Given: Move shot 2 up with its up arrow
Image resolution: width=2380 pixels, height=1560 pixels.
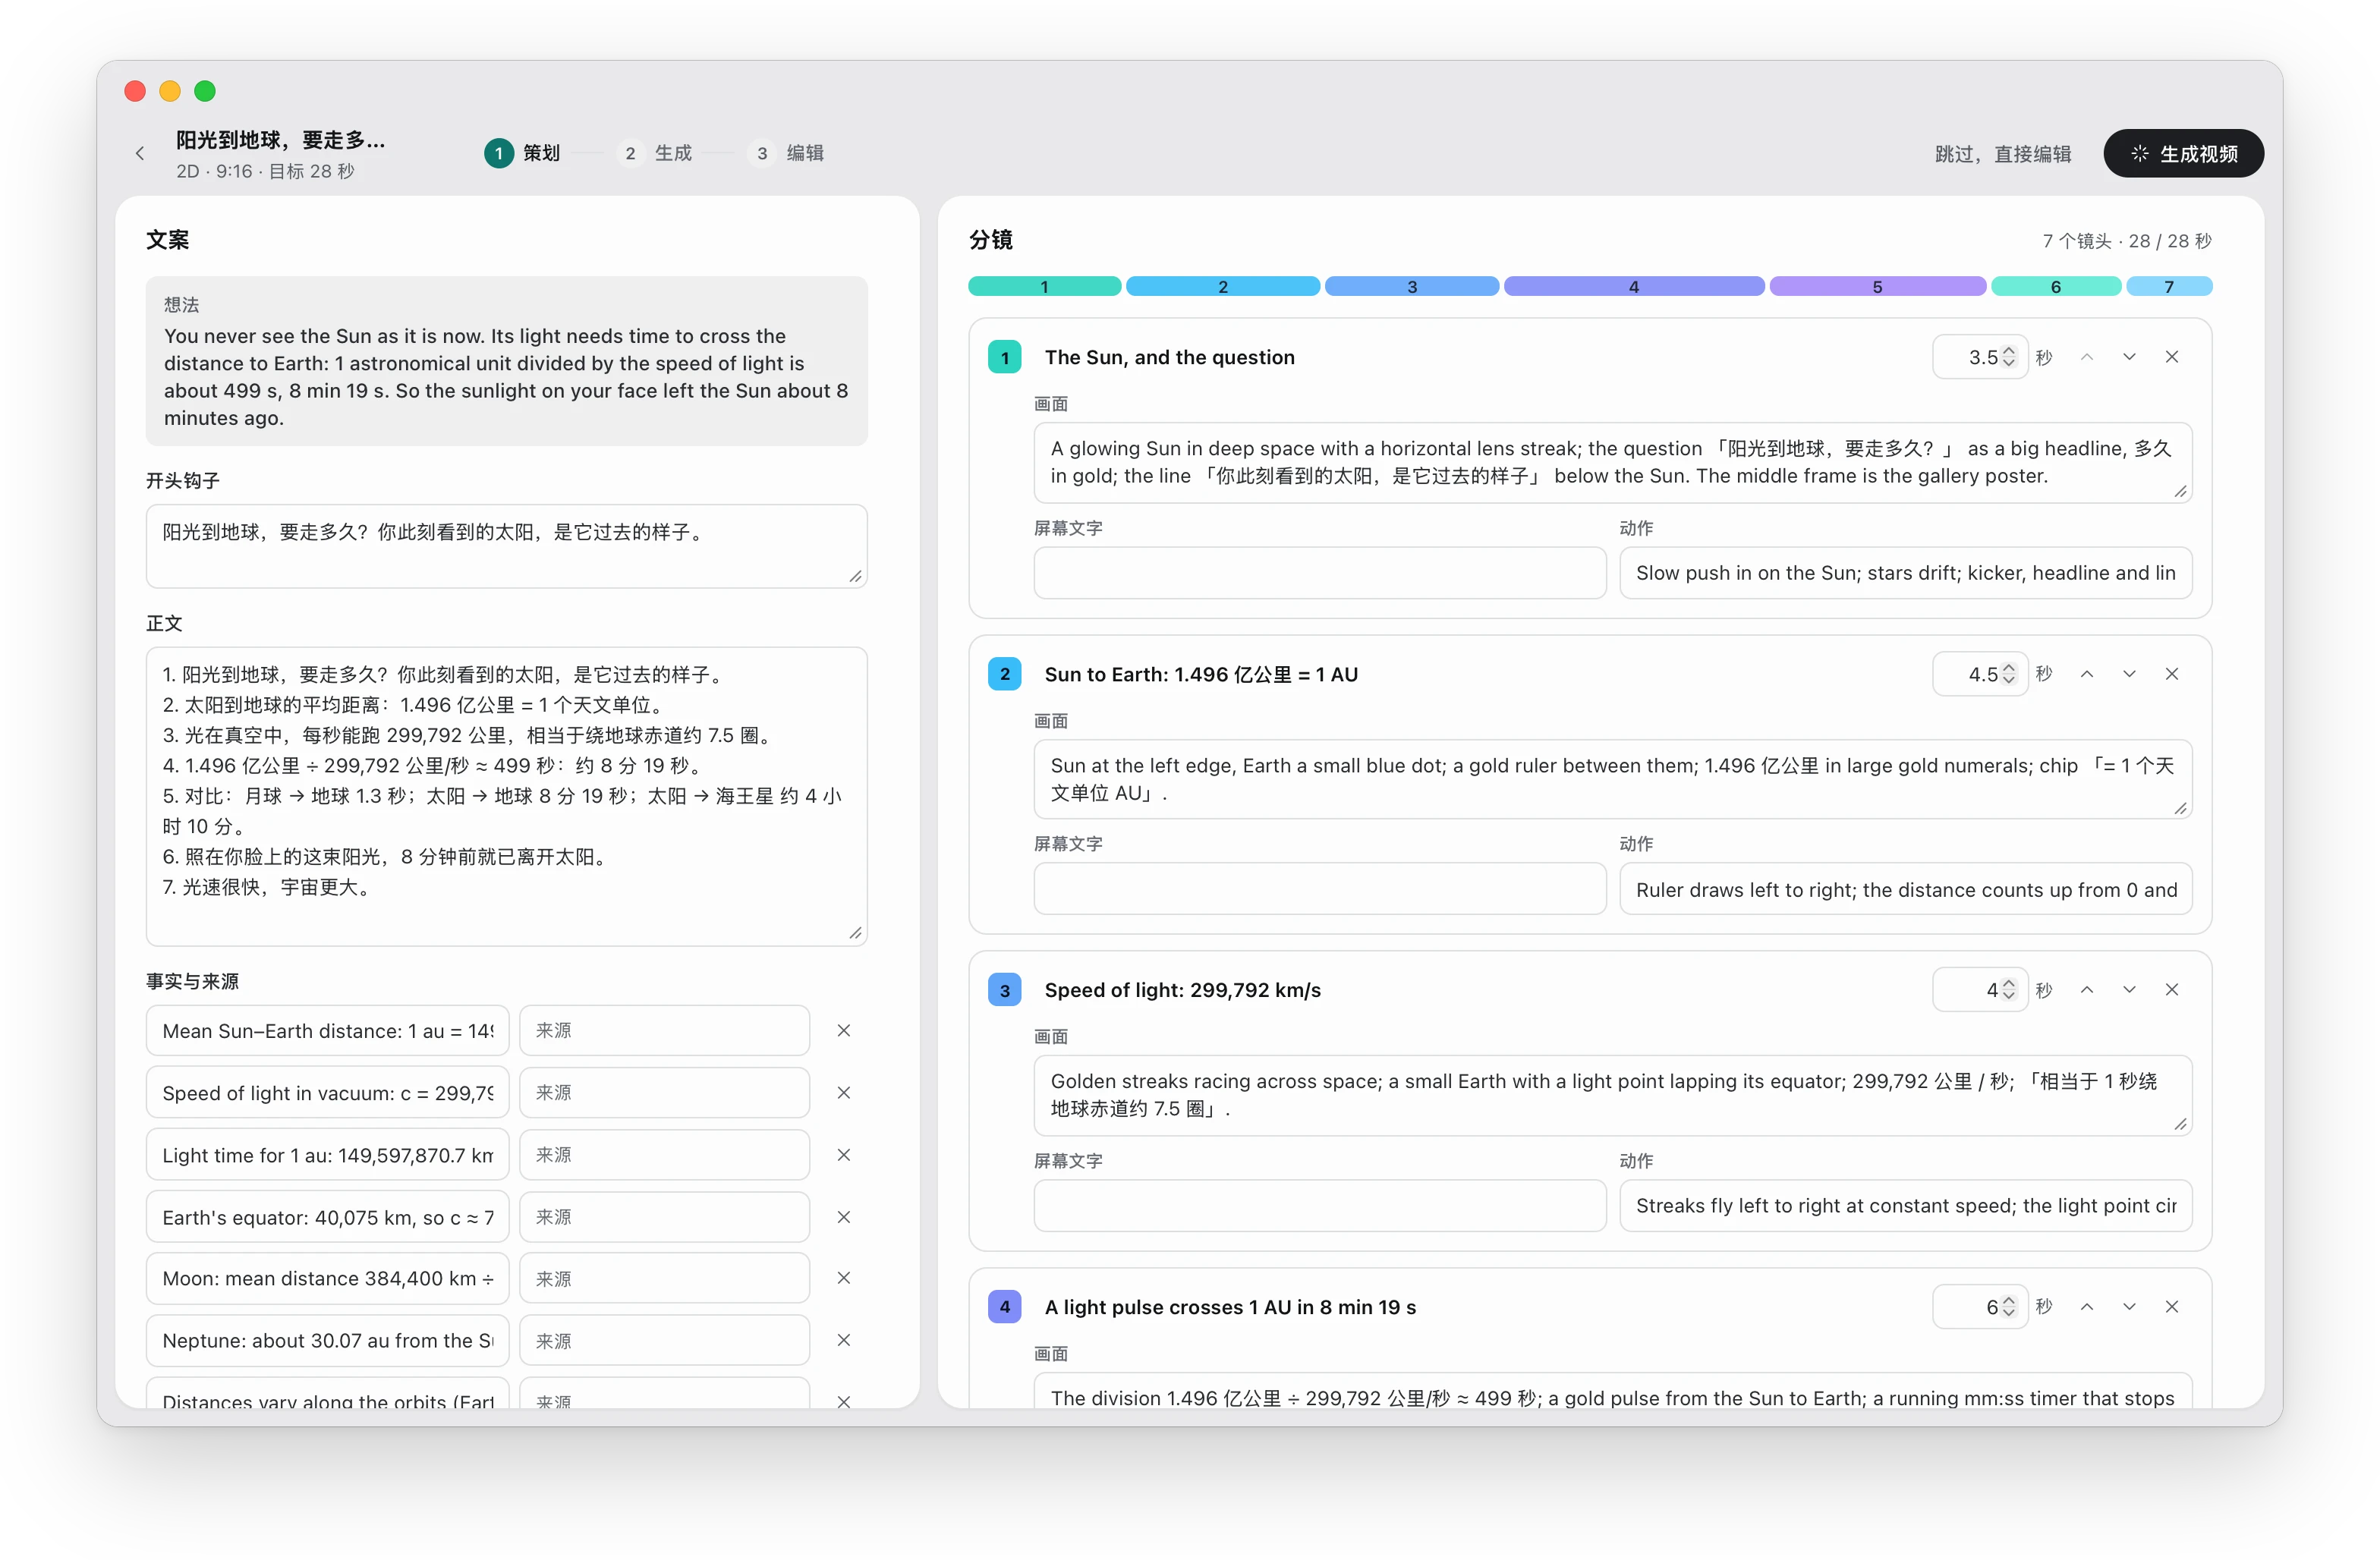Looking at the screenshot, I should [x=2087, y=674].
